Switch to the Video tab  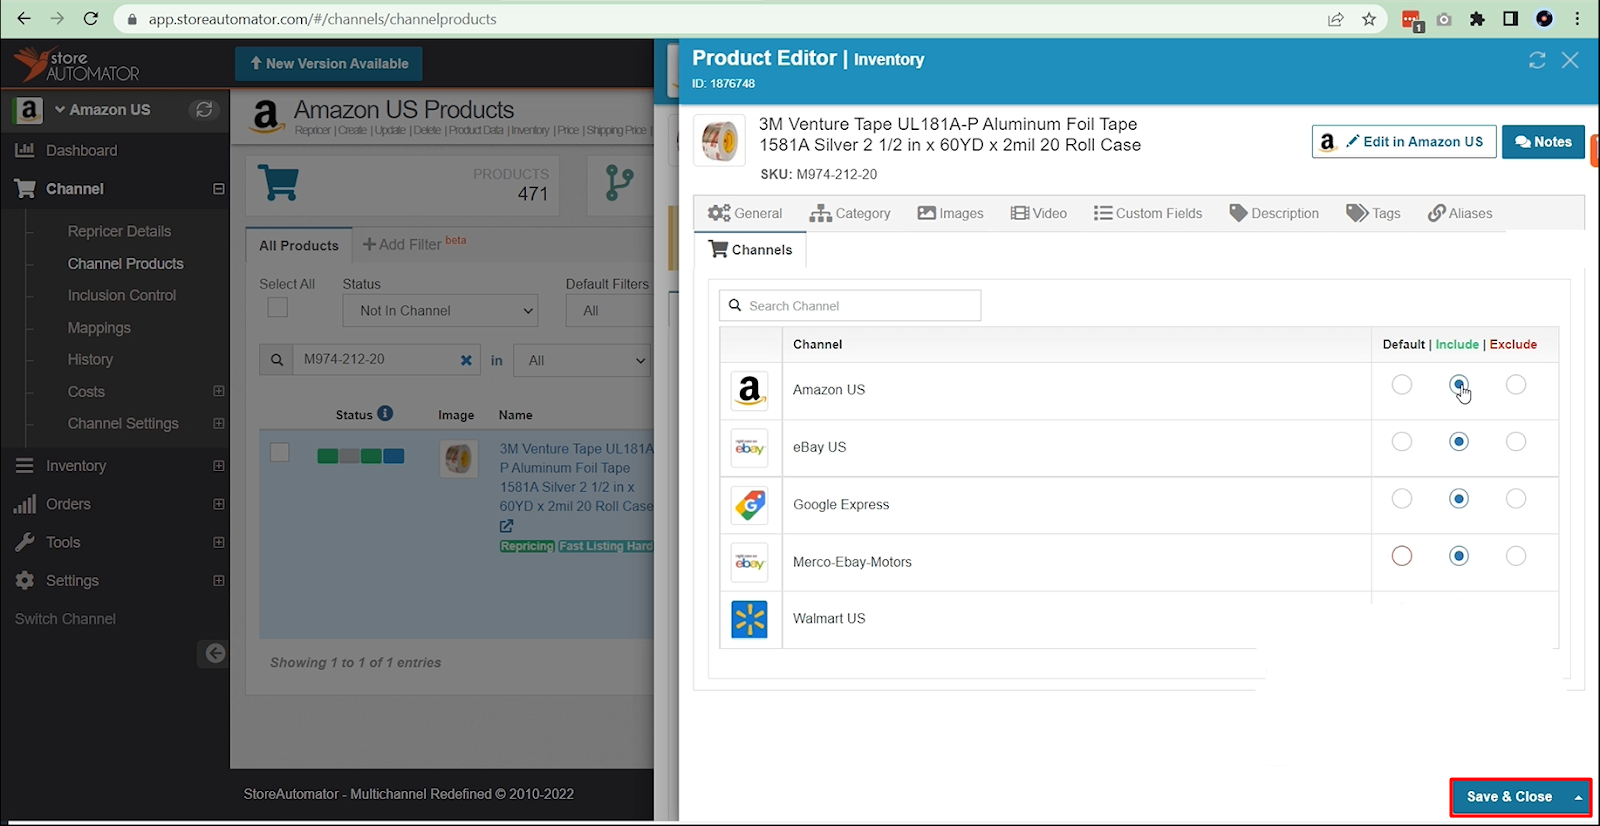pos(1039,213)
